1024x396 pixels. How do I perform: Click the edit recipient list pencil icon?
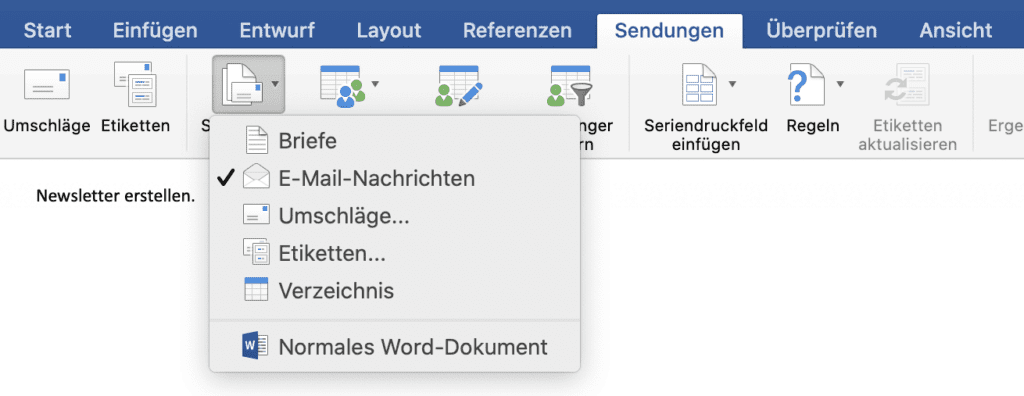pyautogui.click(x=458, y=86)
